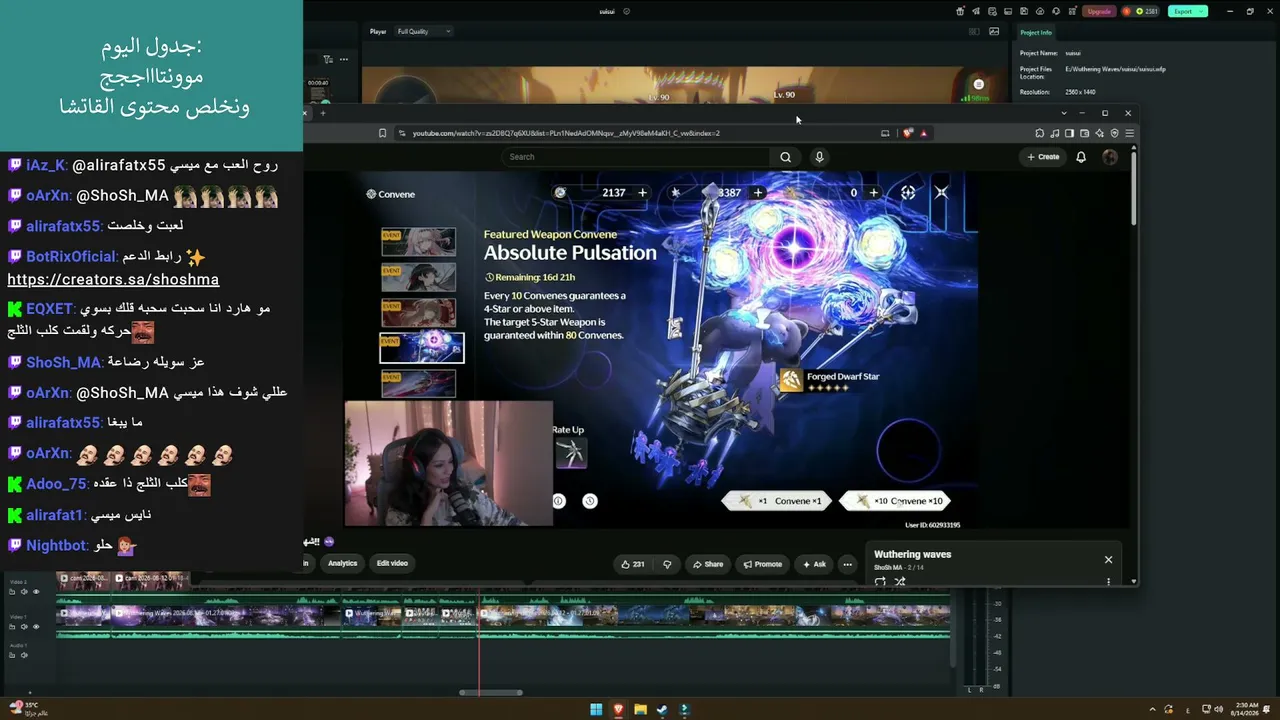Click the browser page vertical scrollbar
The image size is (1280, 720).
1133,188
